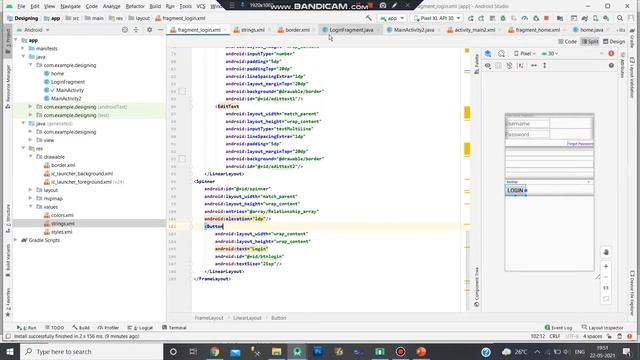Expand the layout folder arrow

(31, 190)
